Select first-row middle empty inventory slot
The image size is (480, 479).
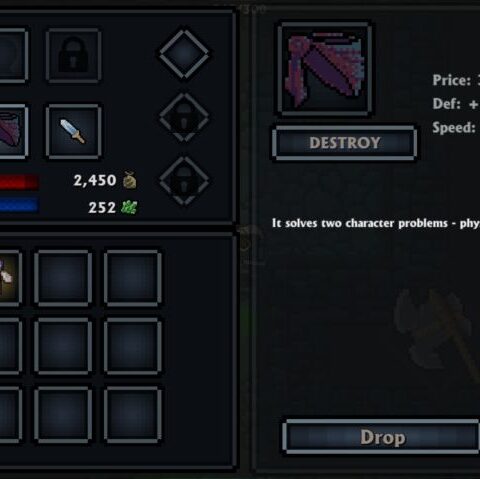click(x=63, y=278)
